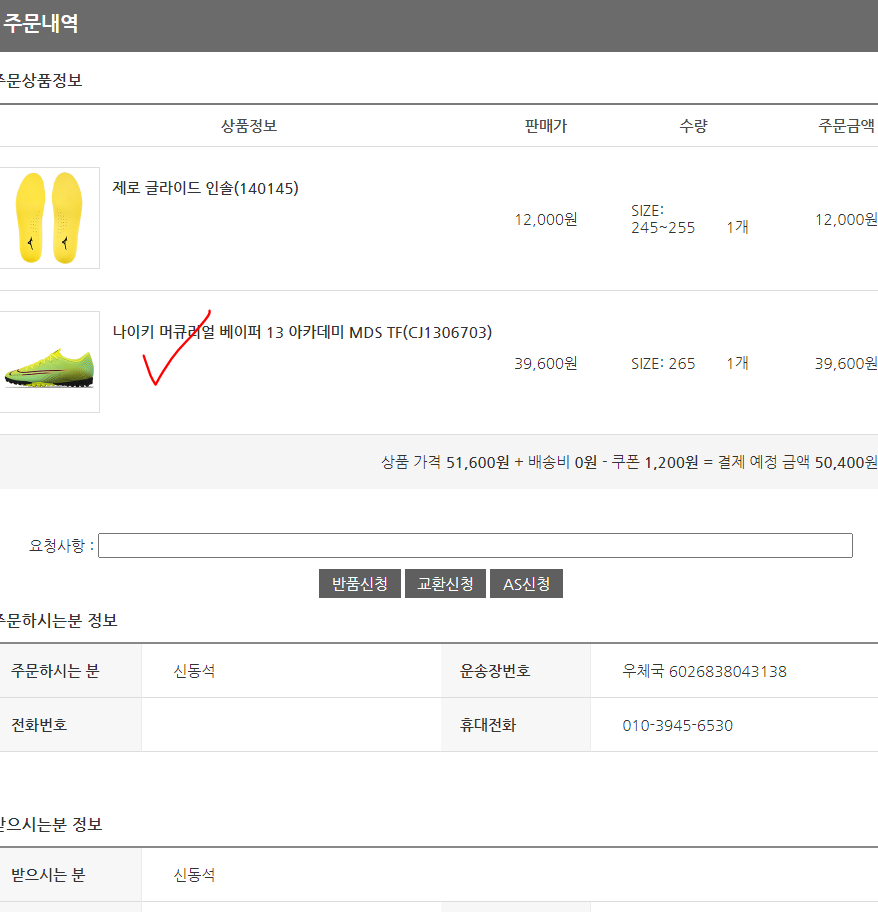Open the 나이키 머큐리얼 베이퍼 13 아카데미 product link
878x912 pixels.
302,332
